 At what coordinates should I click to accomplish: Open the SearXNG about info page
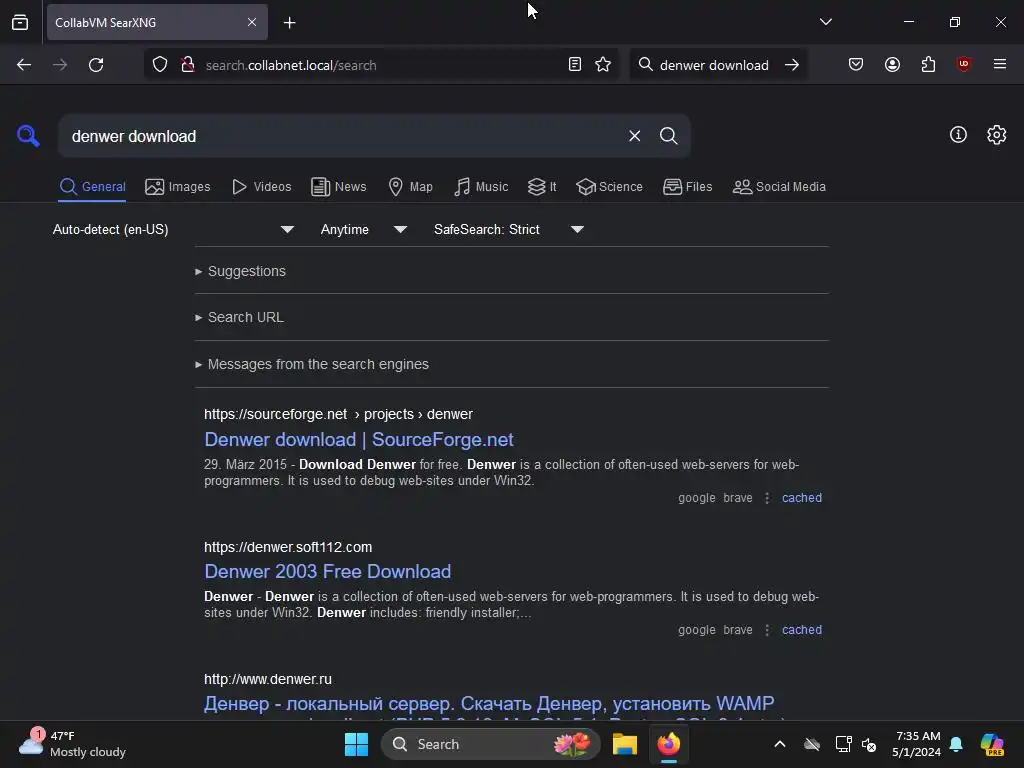tap(958, 135)
